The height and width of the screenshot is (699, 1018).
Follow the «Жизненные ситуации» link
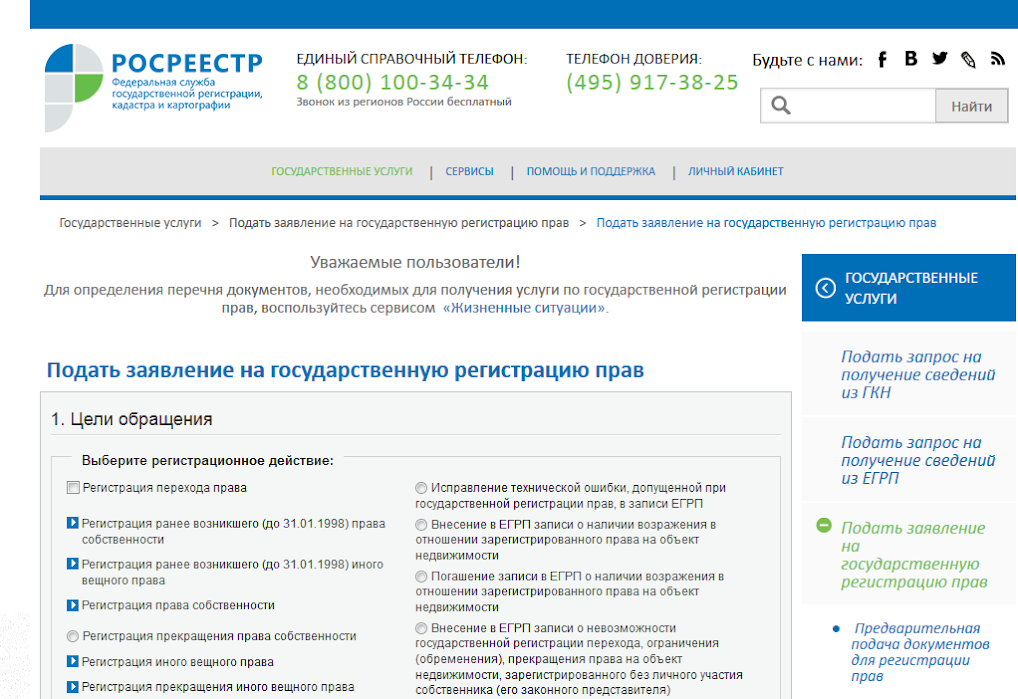525,308
